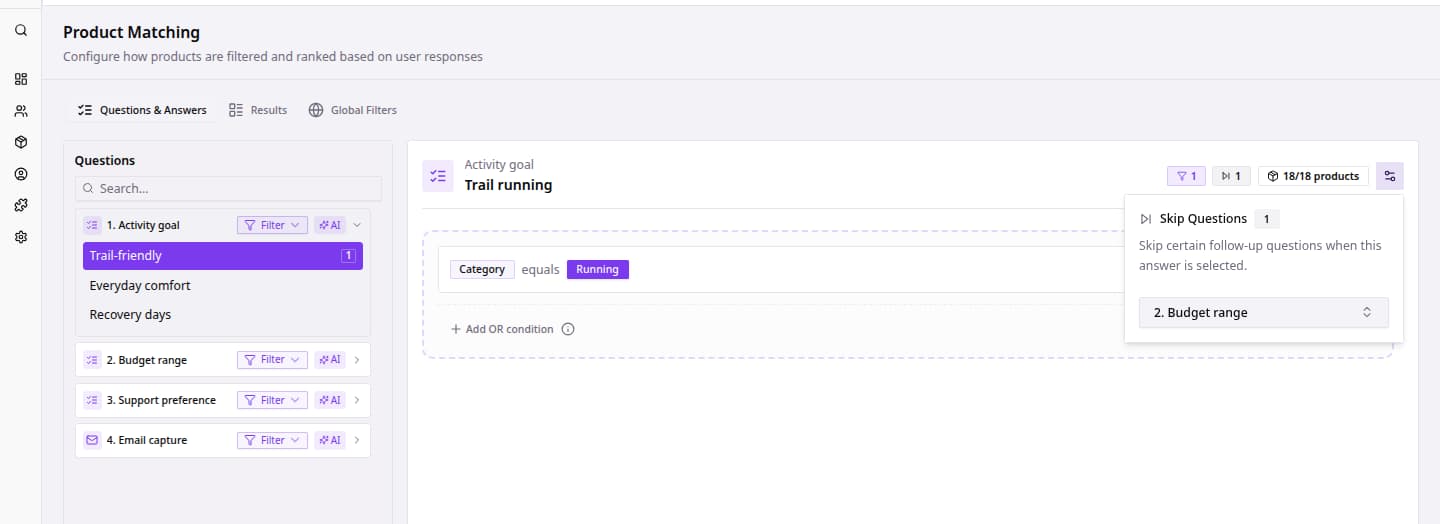The height and width of the screenshot is (524, 1440).
Task: Click the Product Matching page title
Action: click(x=131, y=33)
